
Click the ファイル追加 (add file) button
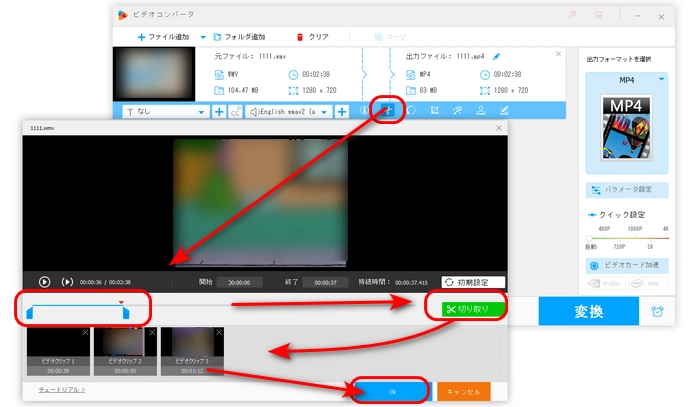tap(163, 37)
